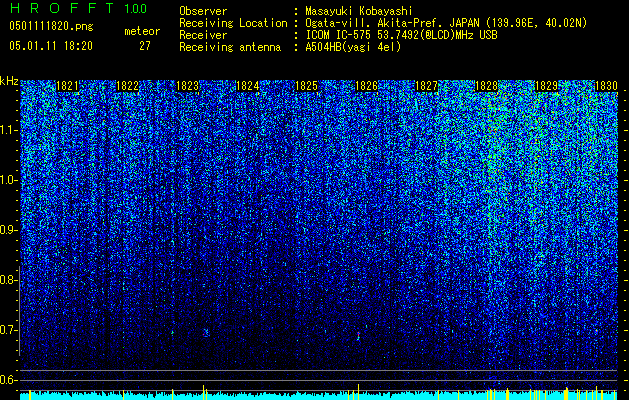The height and width of the screenshot is (400, 629).
Task: Click the 1830 time marker
Action: click(x=606, y=86)
